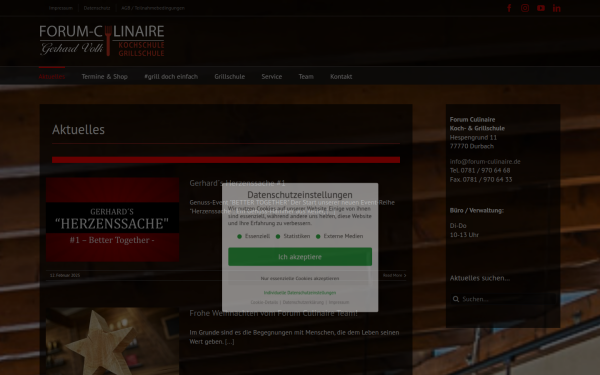Toggle the Statistiken cookie option
Image resolution: width=600 pixels, height=375 pixels.
tap(293, 236)
